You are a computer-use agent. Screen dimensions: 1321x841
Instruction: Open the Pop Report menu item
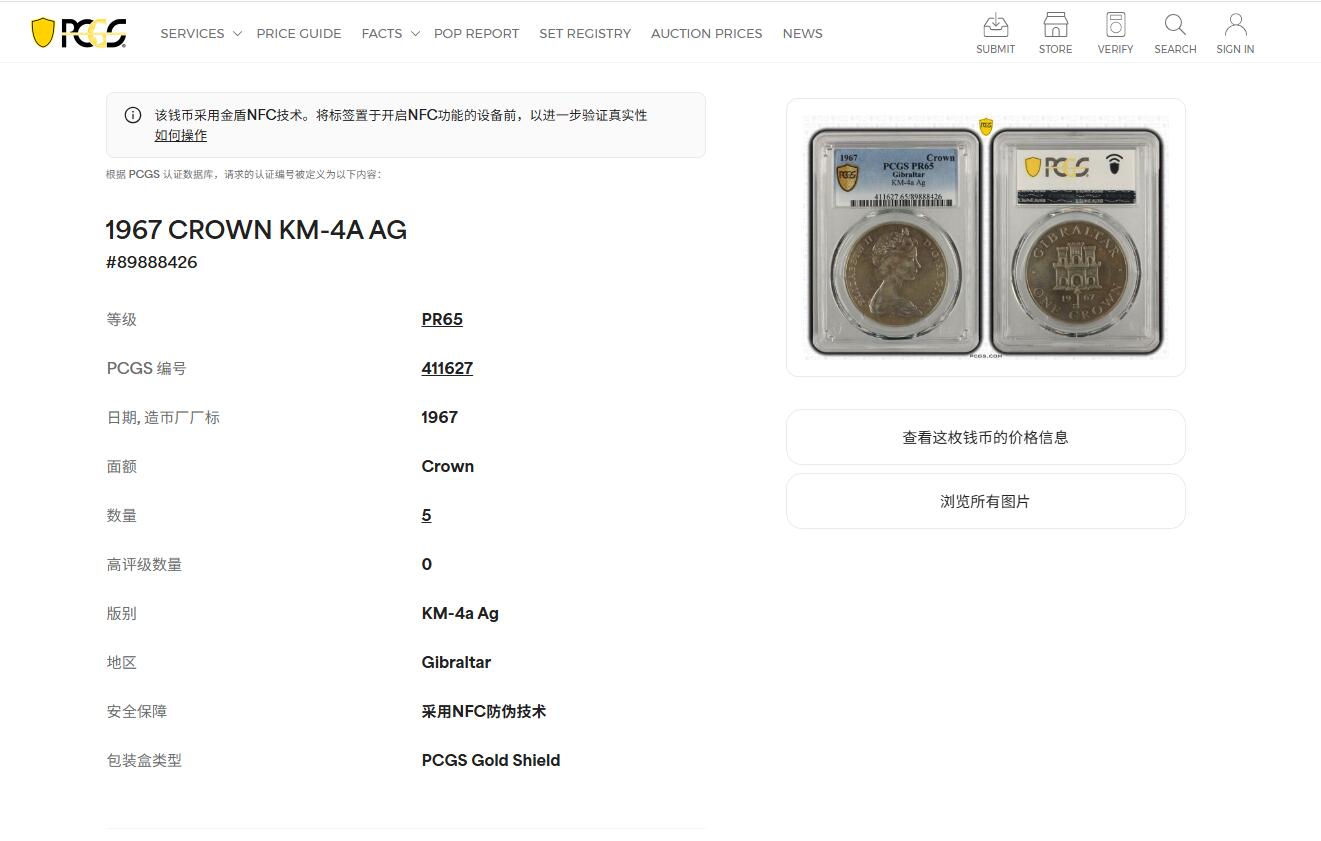click(x=476, y=33)
